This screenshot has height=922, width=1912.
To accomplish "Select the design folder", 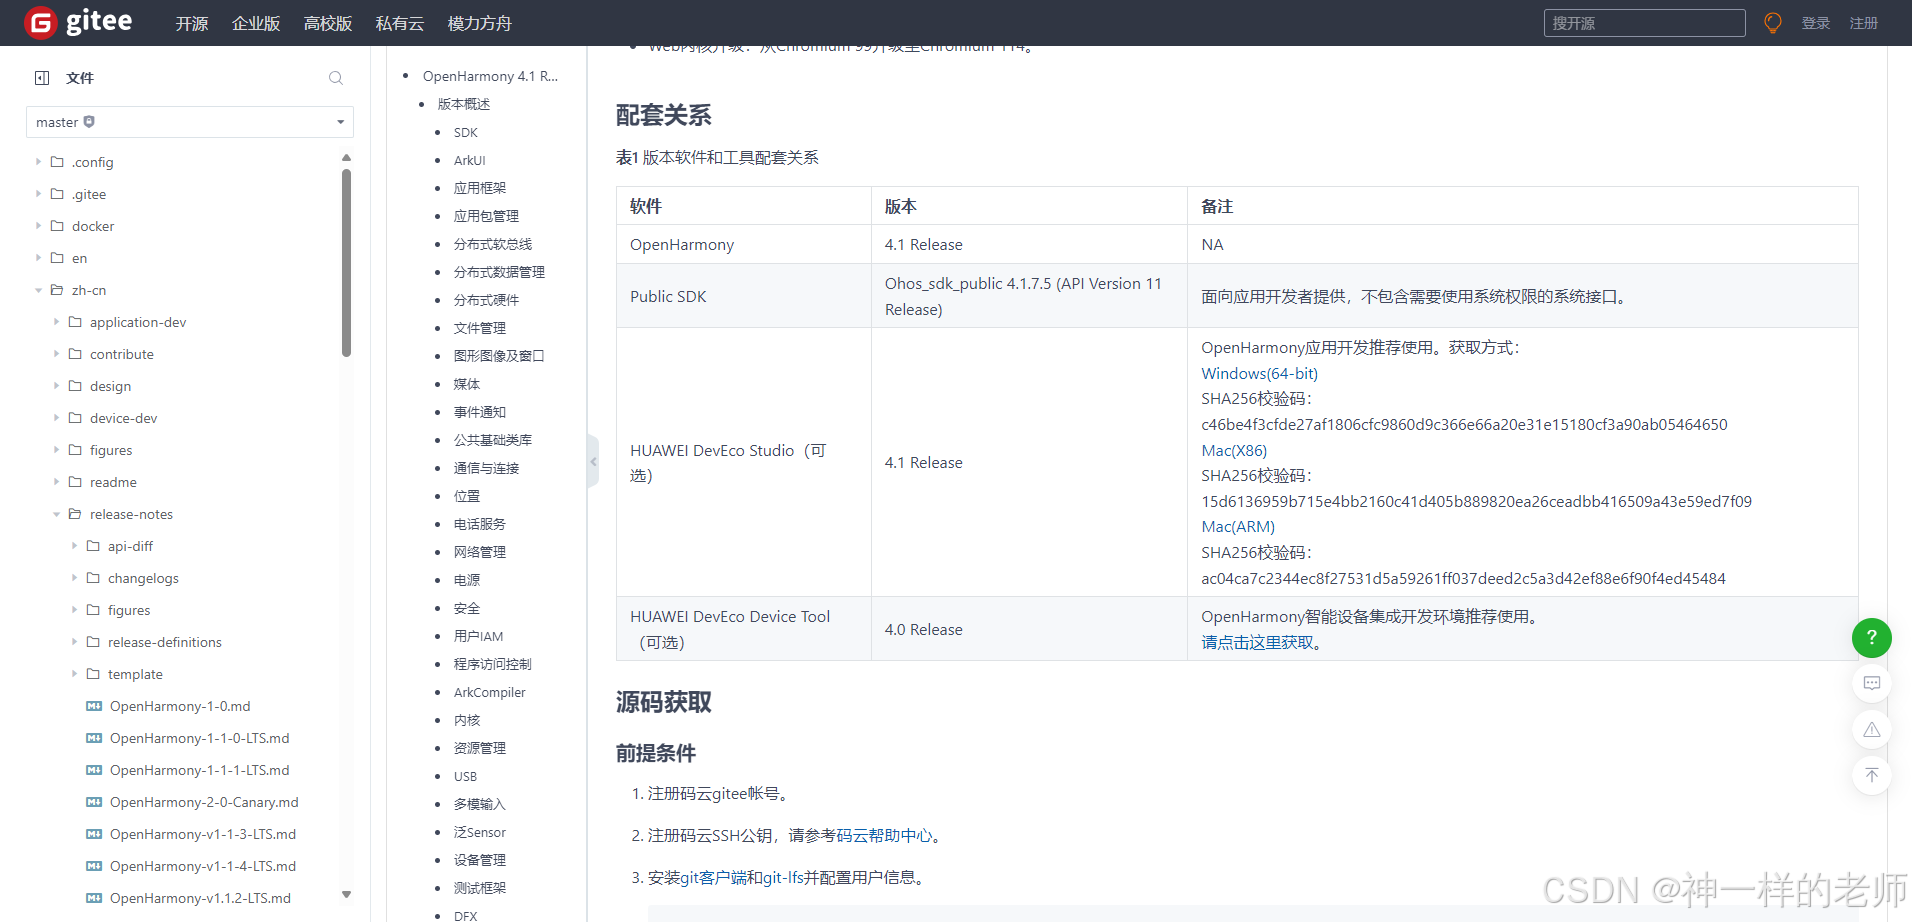I will pyautogui.click(x=110, y=386).
